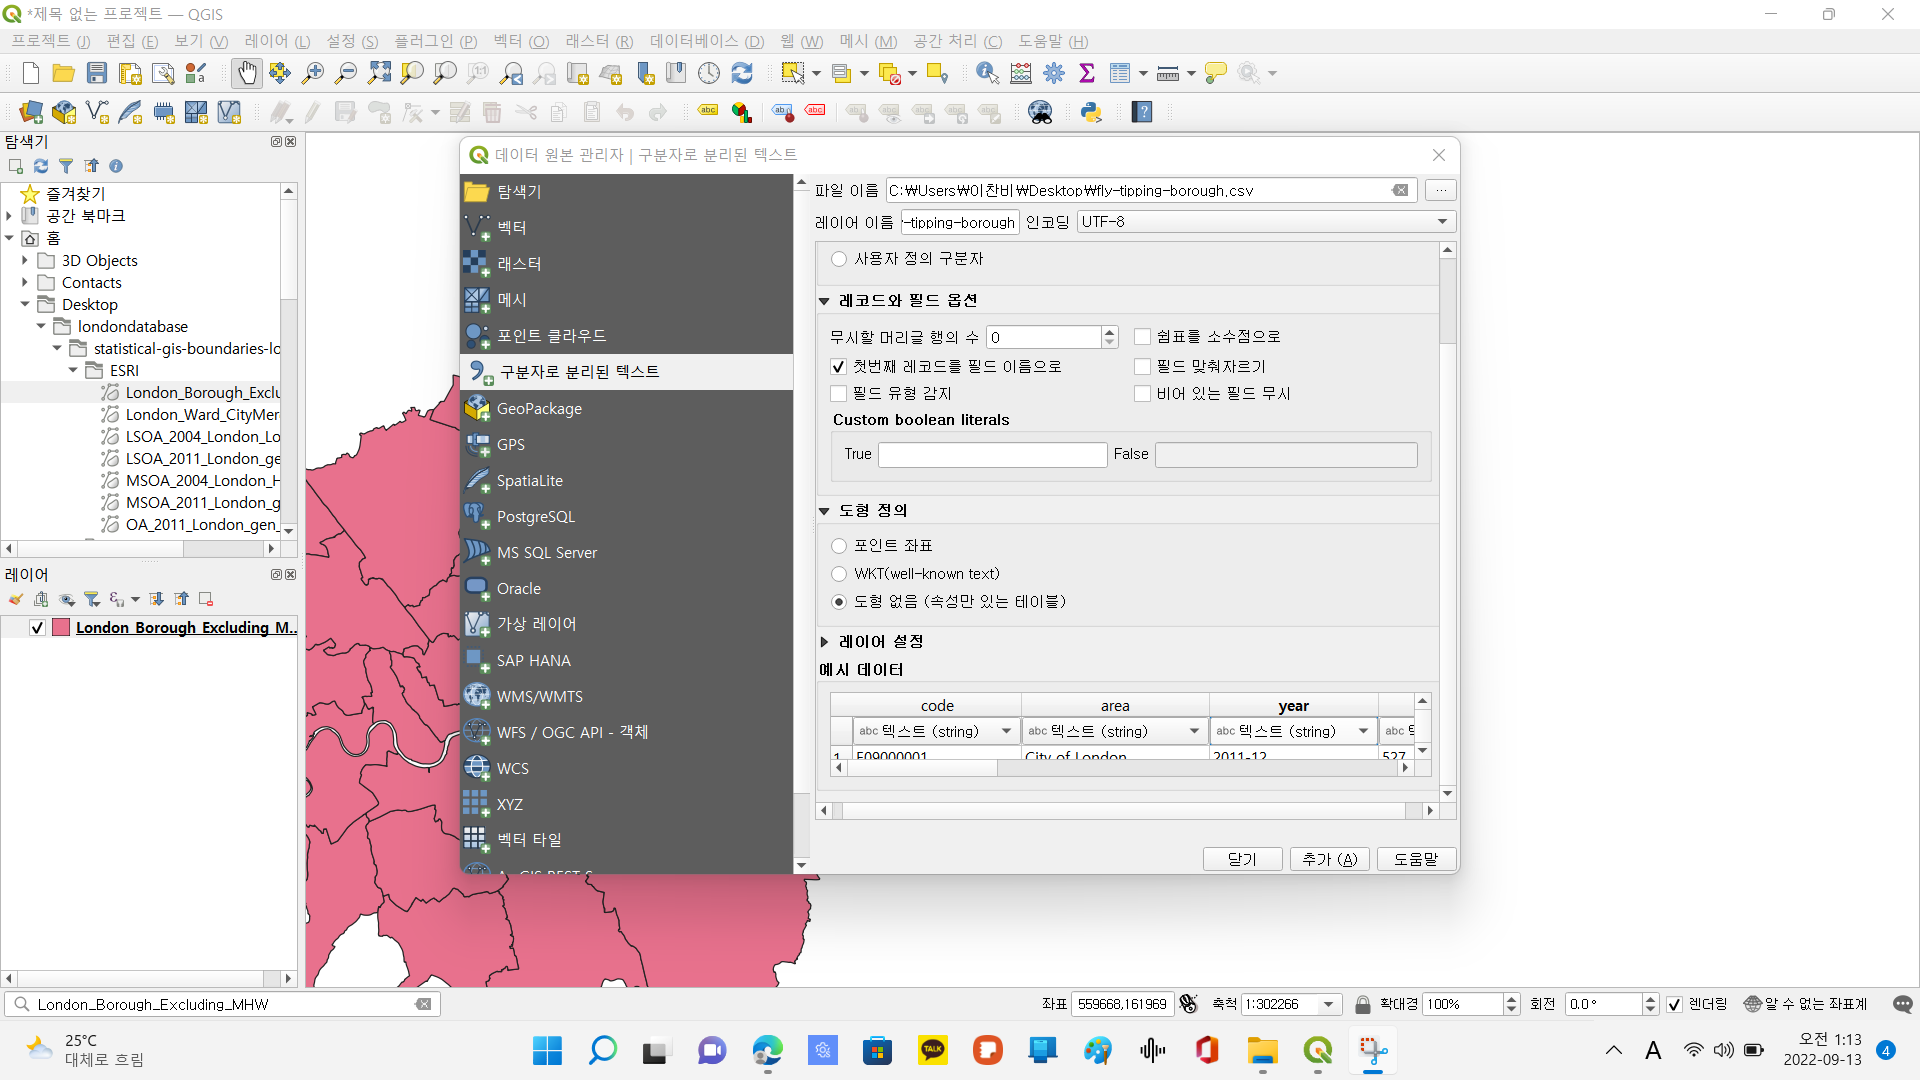Enable the 필드 유형 감지 checkbox
The height and width of the screenshot is (1080, 1920).
point(839,393)
